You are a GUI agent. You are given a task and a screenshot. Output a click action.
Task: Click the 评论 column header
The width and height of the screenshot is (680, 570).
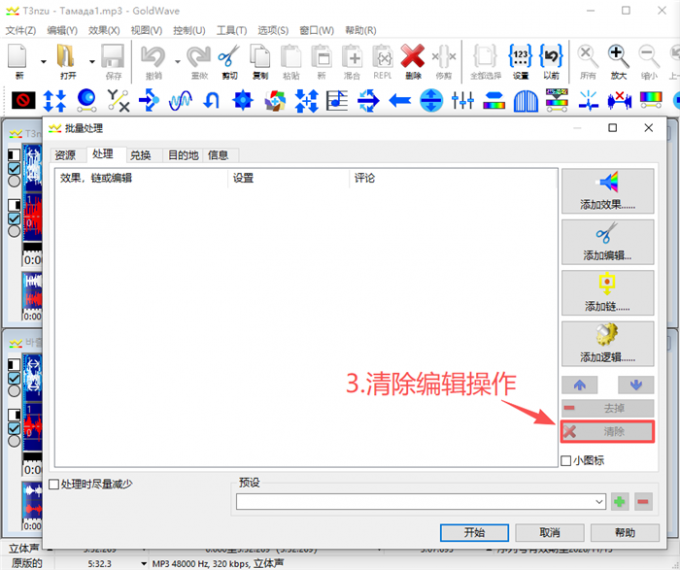452,178
